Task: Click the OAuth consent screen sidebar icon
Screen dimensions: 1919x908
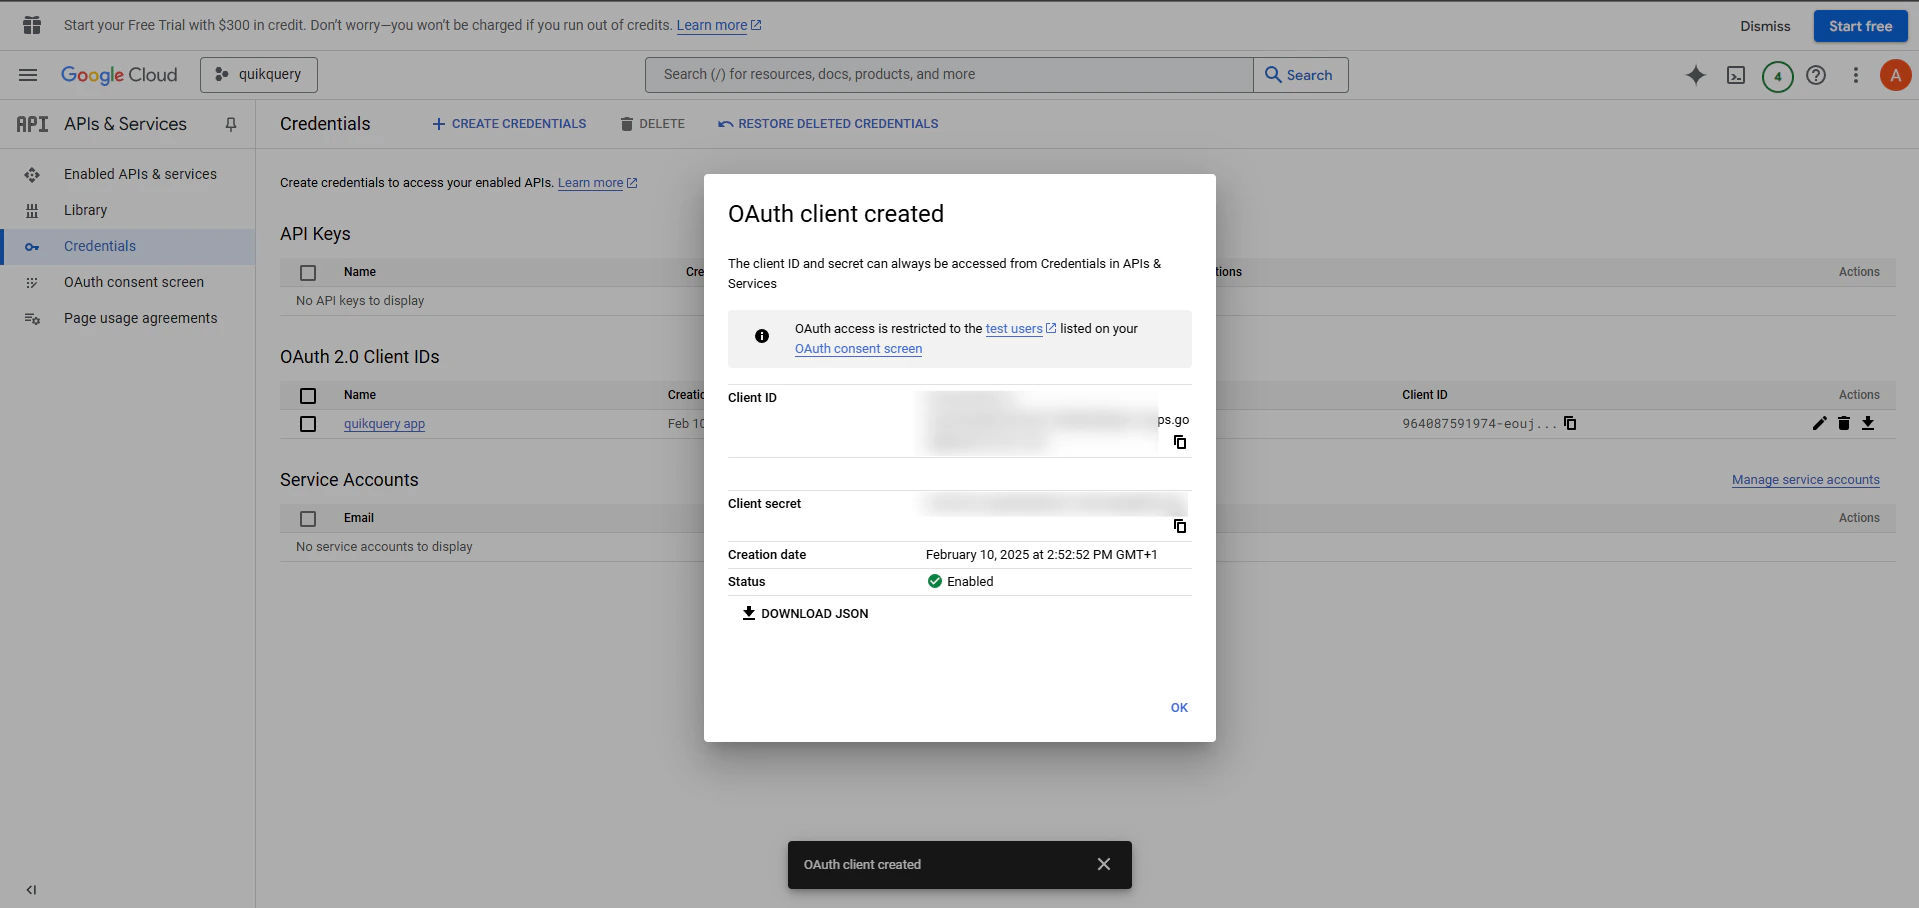Action: click(x=32, y=282)
